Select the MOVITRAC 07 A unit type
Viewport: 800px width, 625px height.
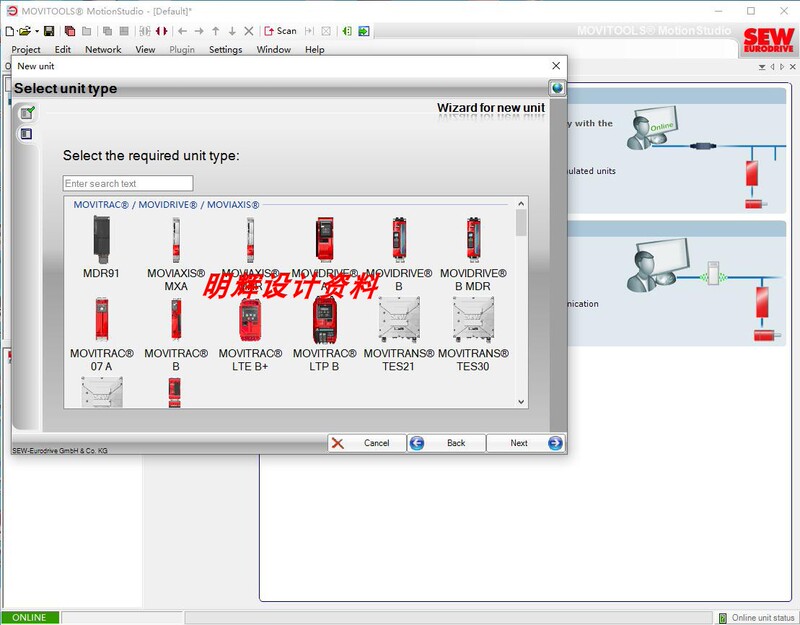click(x=102, y=335)
